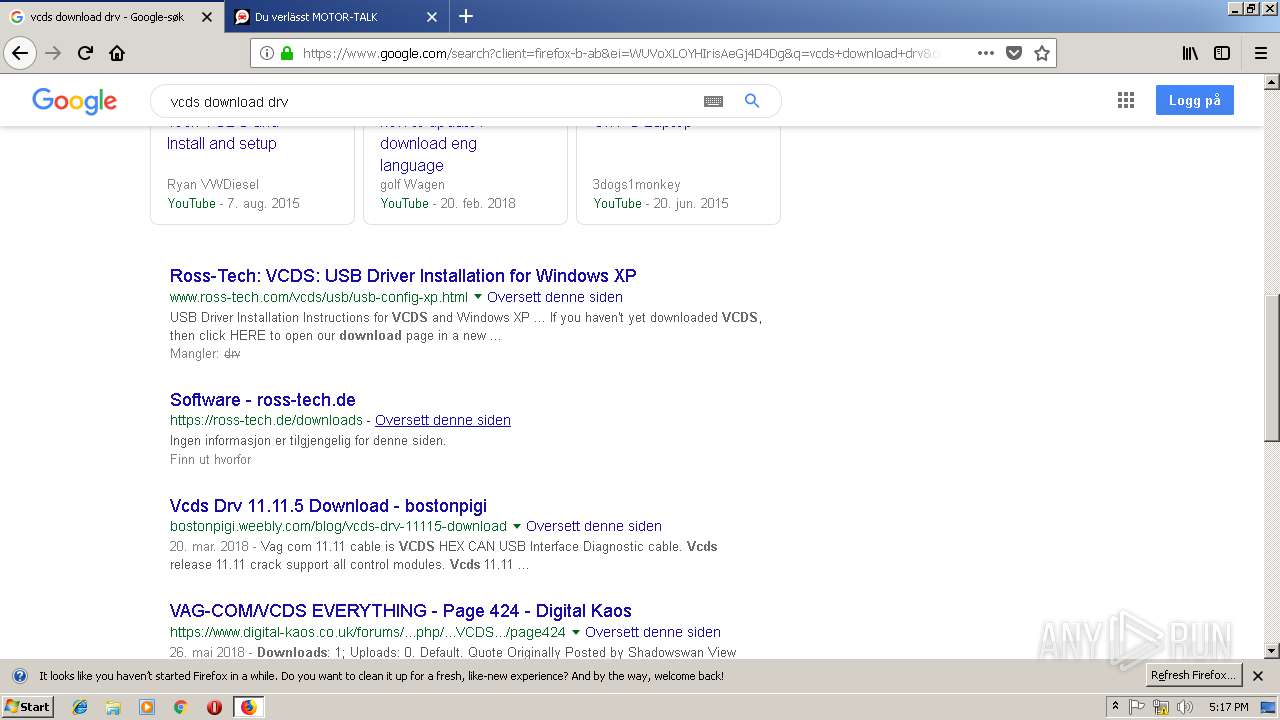Click the Refresh Firefox button
Screen dimensions: 1280x720
[1194, 675]
